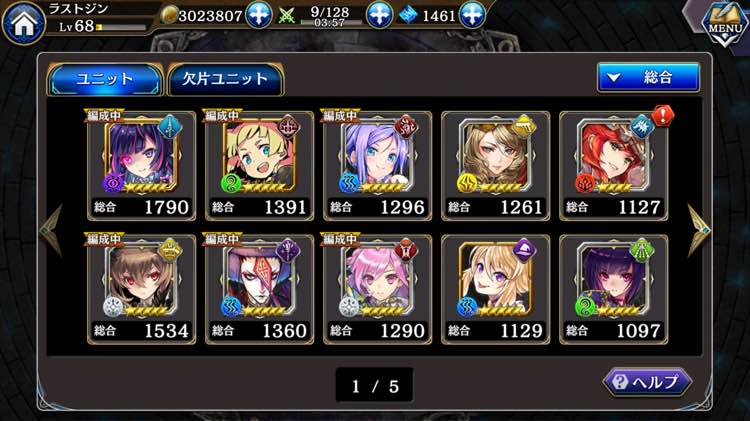Open the MENU book icon

[726, 23]
